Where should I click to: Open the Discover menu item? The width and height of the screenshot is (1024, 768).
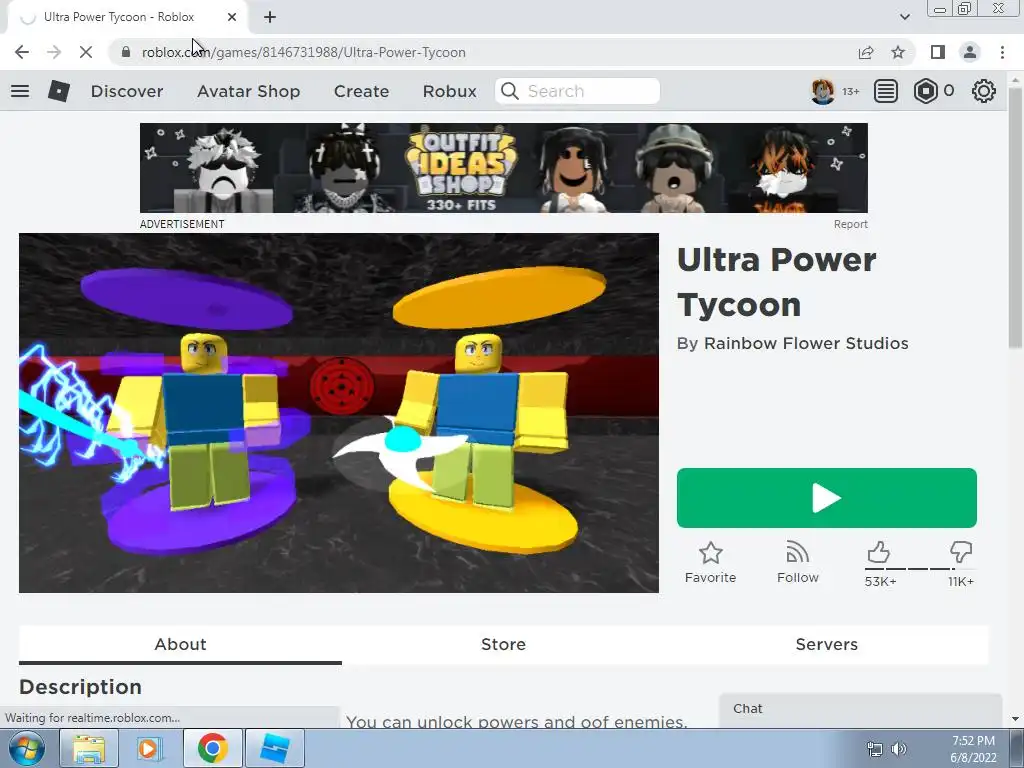(127, 91)
